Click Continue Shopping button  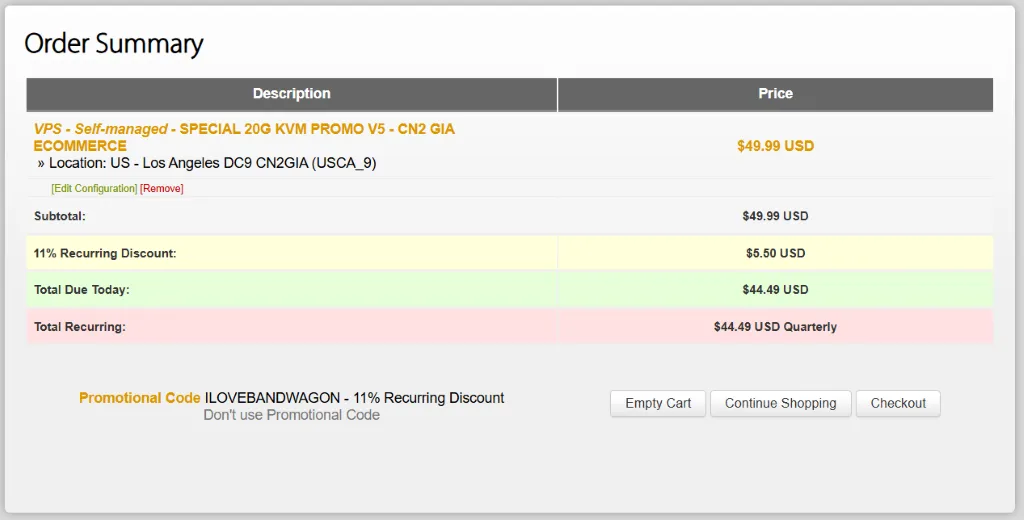click(780, 403)
